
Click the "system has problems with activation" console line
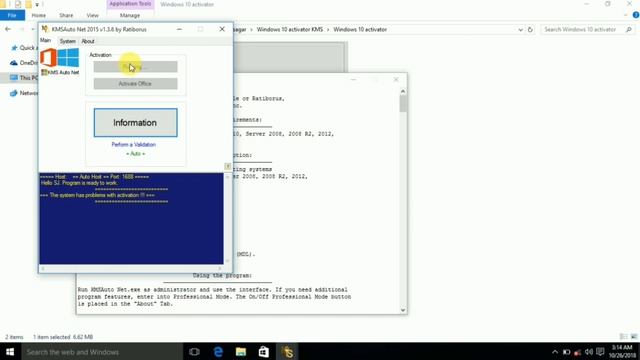[x=97, y=196]
